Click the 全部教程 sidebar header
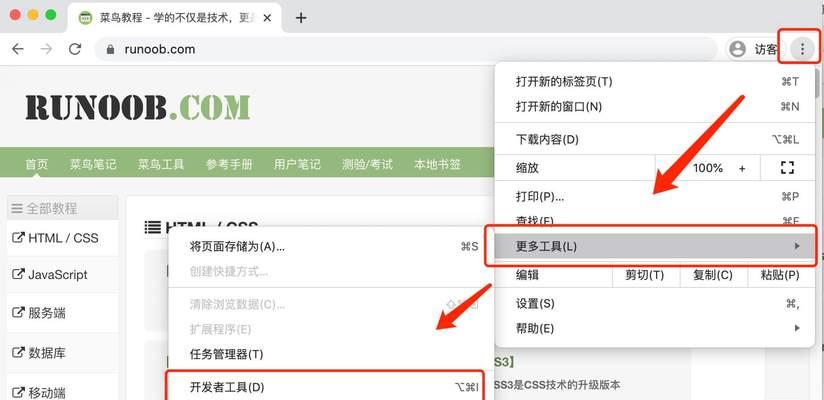The width and height of the screenshot is (824, 400). point(63,208)
